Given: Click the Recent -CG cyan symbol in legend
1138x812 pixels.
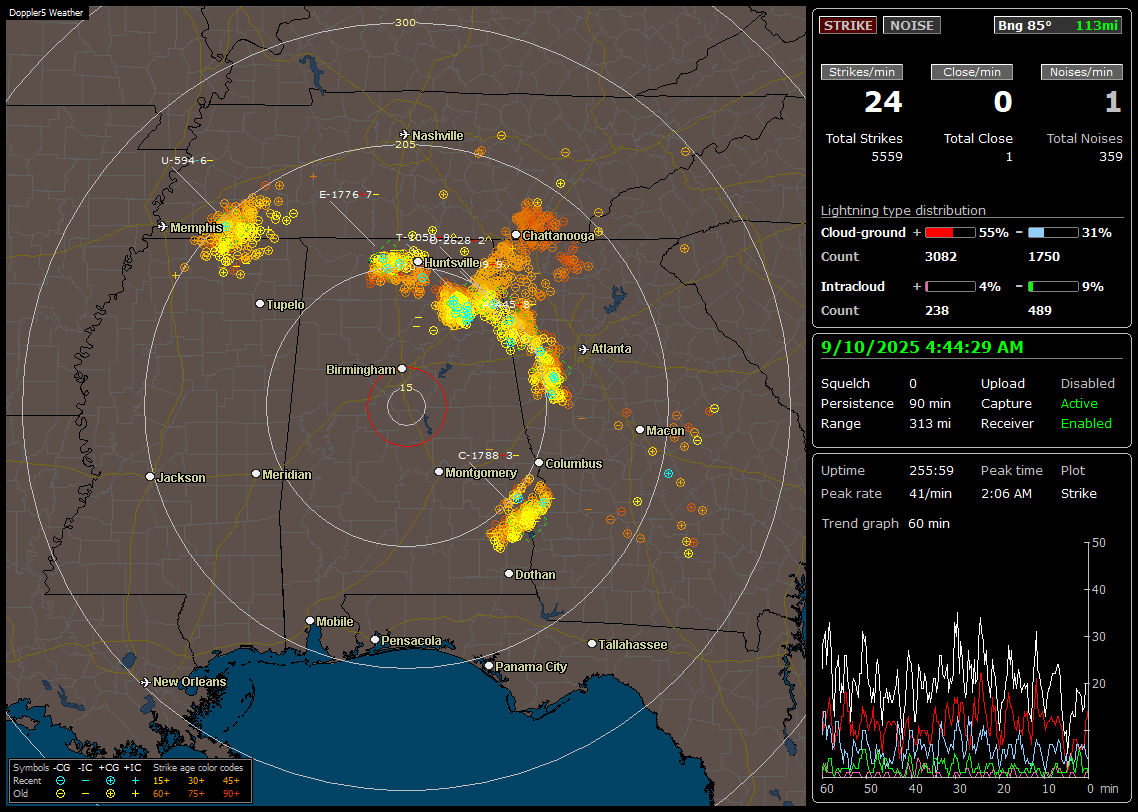Looking at the screenshot, I should pyautogui.click(x=60, y=781).
